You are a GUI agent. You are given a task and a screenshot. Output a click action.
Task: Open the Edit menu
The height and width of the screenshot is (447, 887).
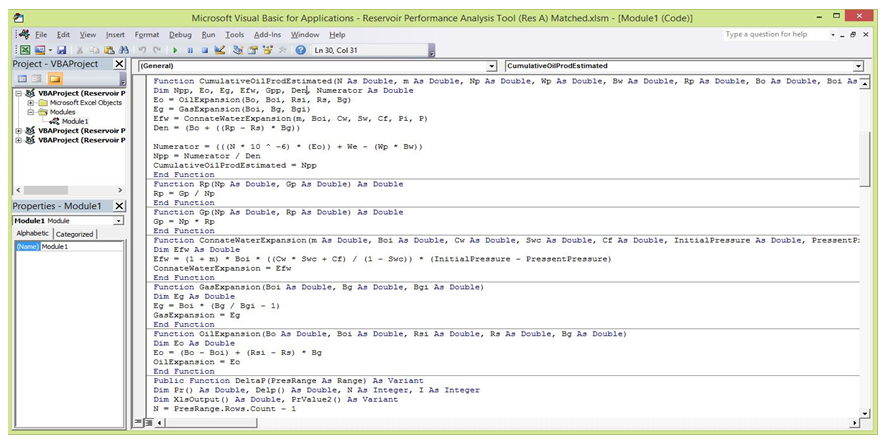click(x=63, y=35)
